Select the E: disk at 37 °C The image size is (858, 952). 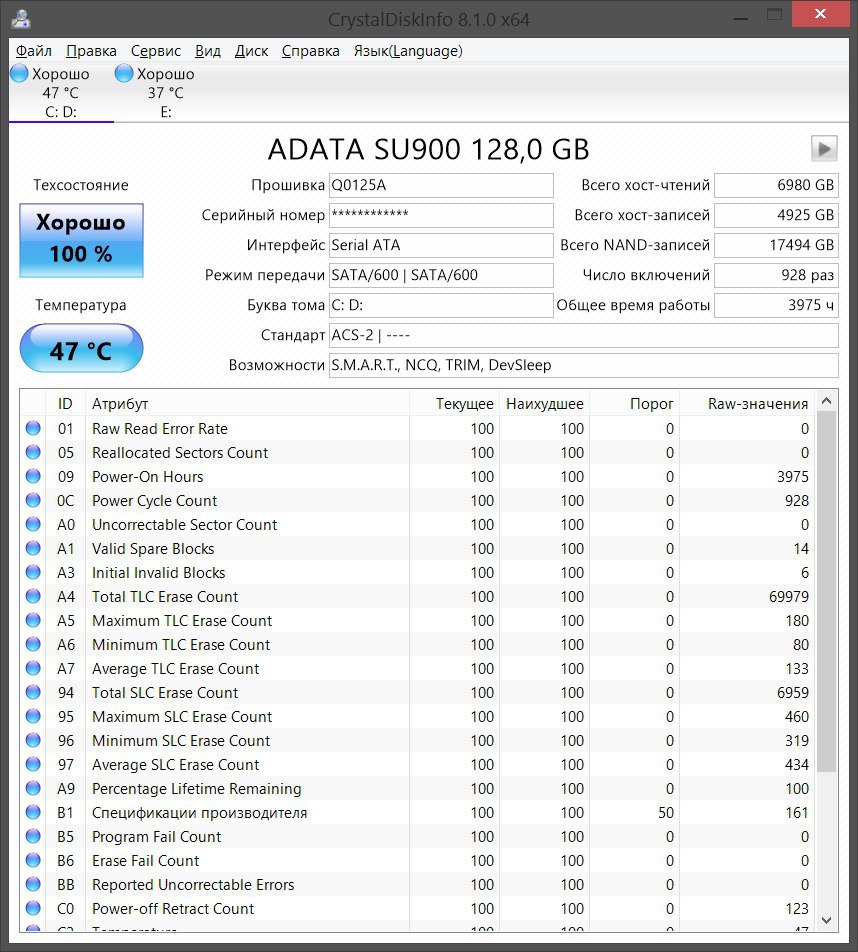[165, 93]
